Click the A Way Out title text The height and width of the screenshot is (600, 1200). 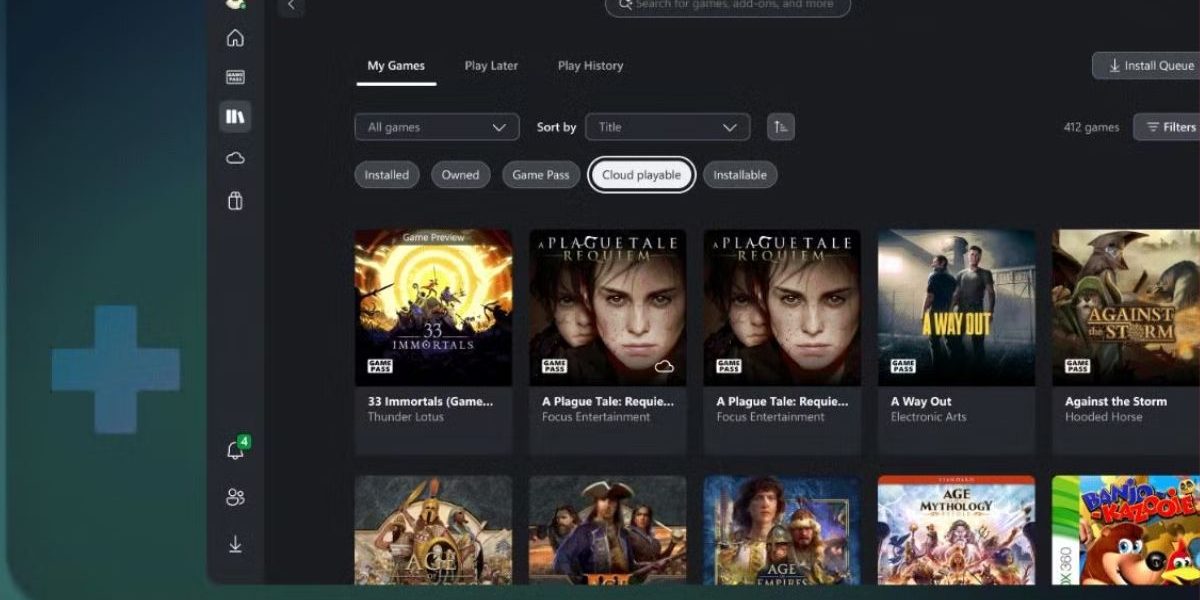tap(921, 401)
